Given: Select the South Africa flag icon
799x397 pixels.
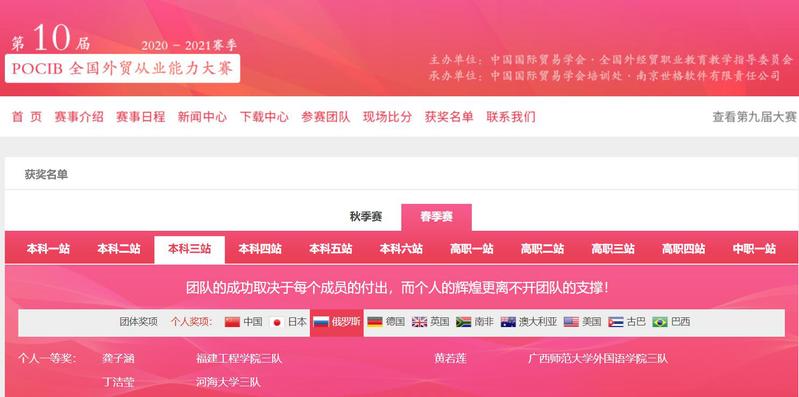Looking at the screenshot, I should (464, 322).
